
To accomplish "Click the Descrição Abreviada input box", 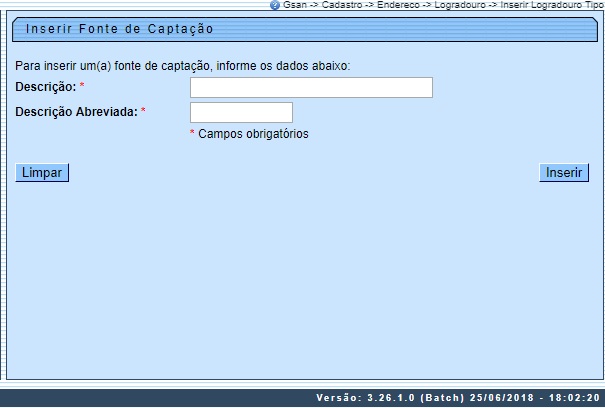I will pyautogui.click(x=242, y=112).
